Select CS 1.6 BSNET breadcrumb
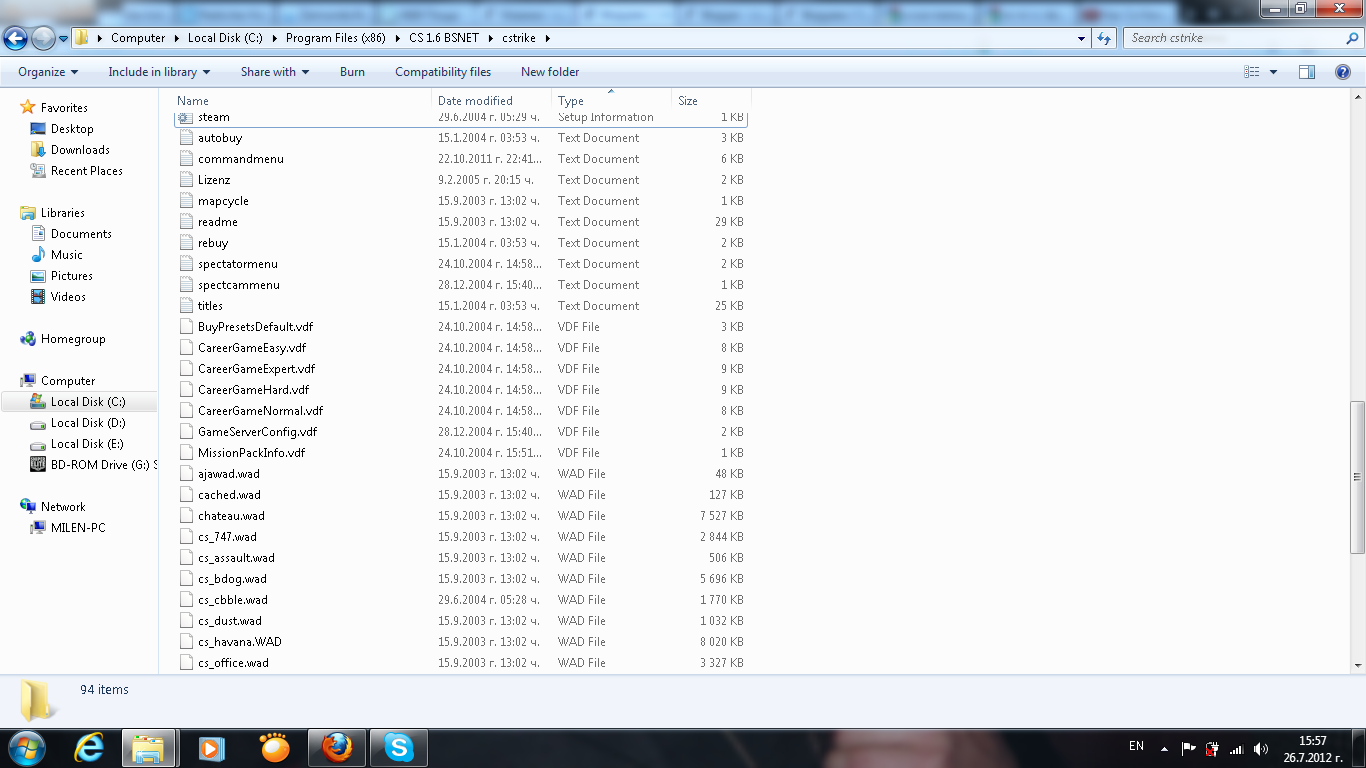The height and width of the screenshot is (768, 1366). coord(444,38)
